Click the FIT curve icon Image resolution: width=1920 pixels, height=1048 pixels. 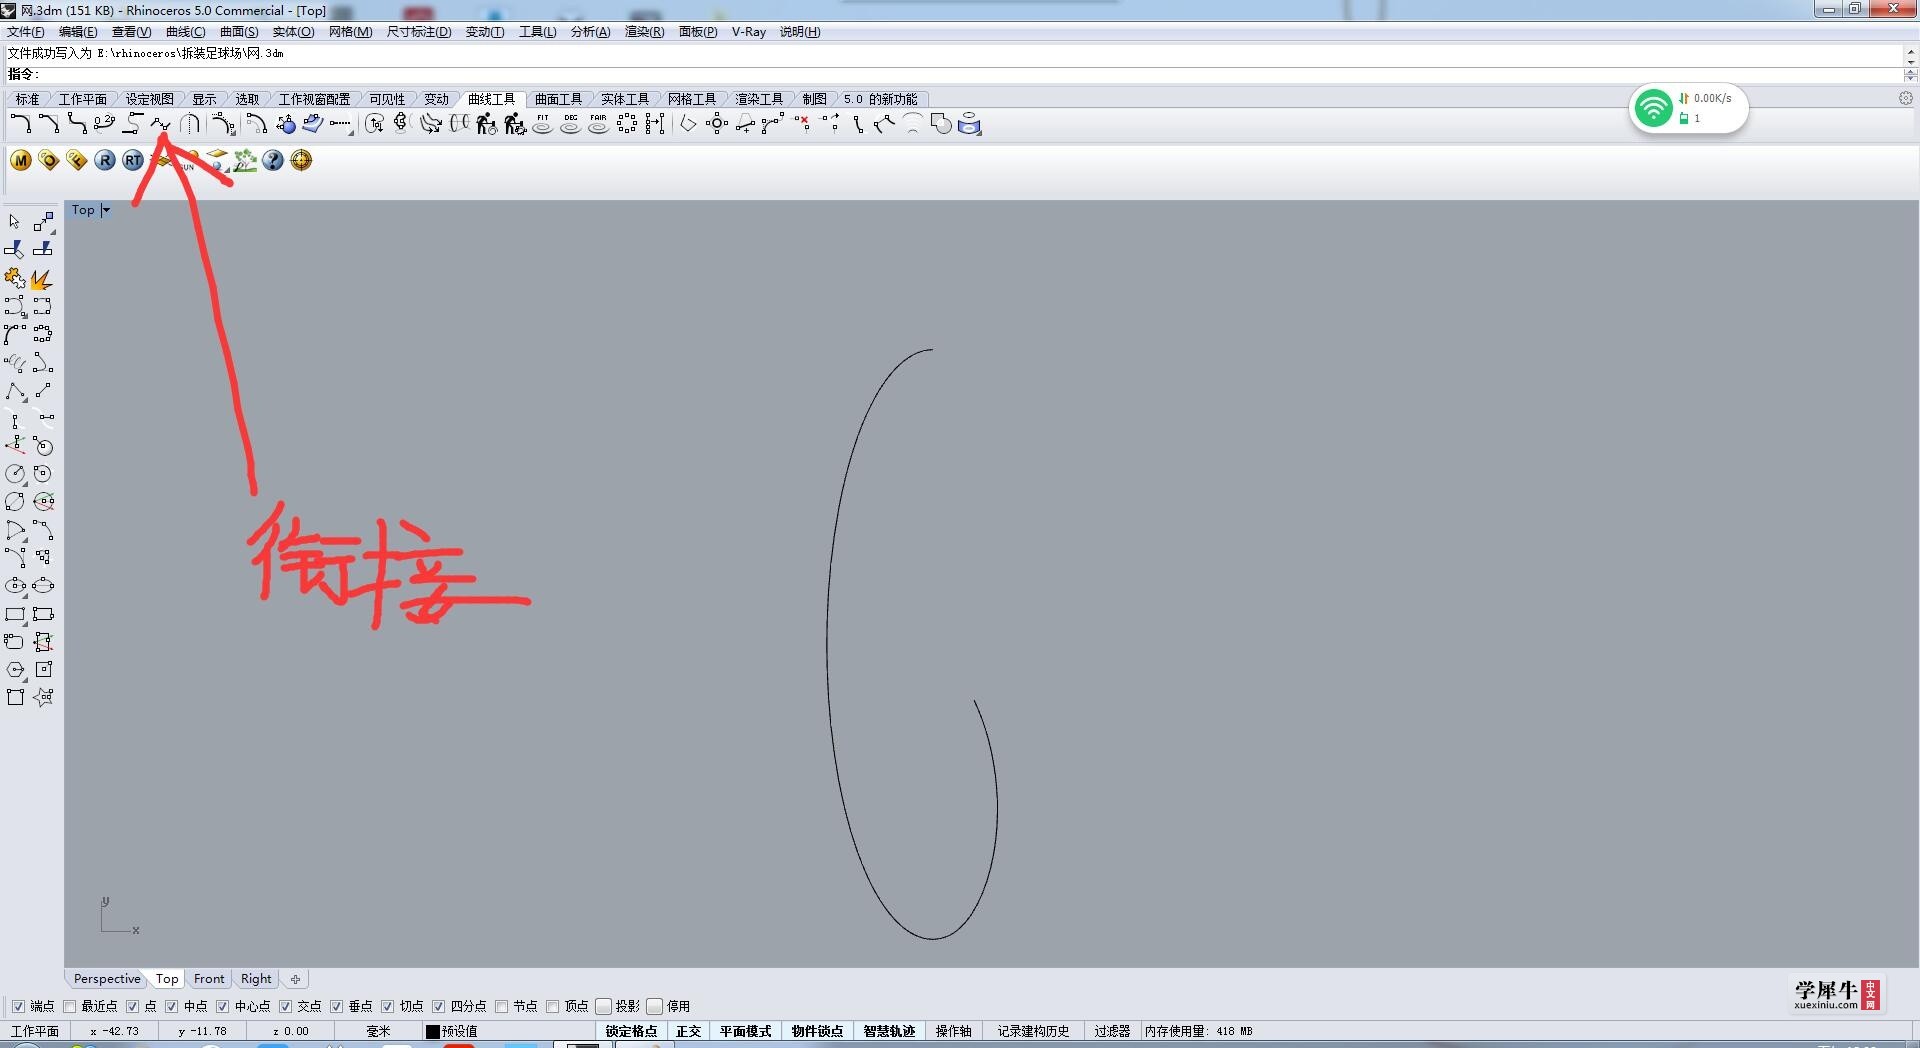point(543,124)
